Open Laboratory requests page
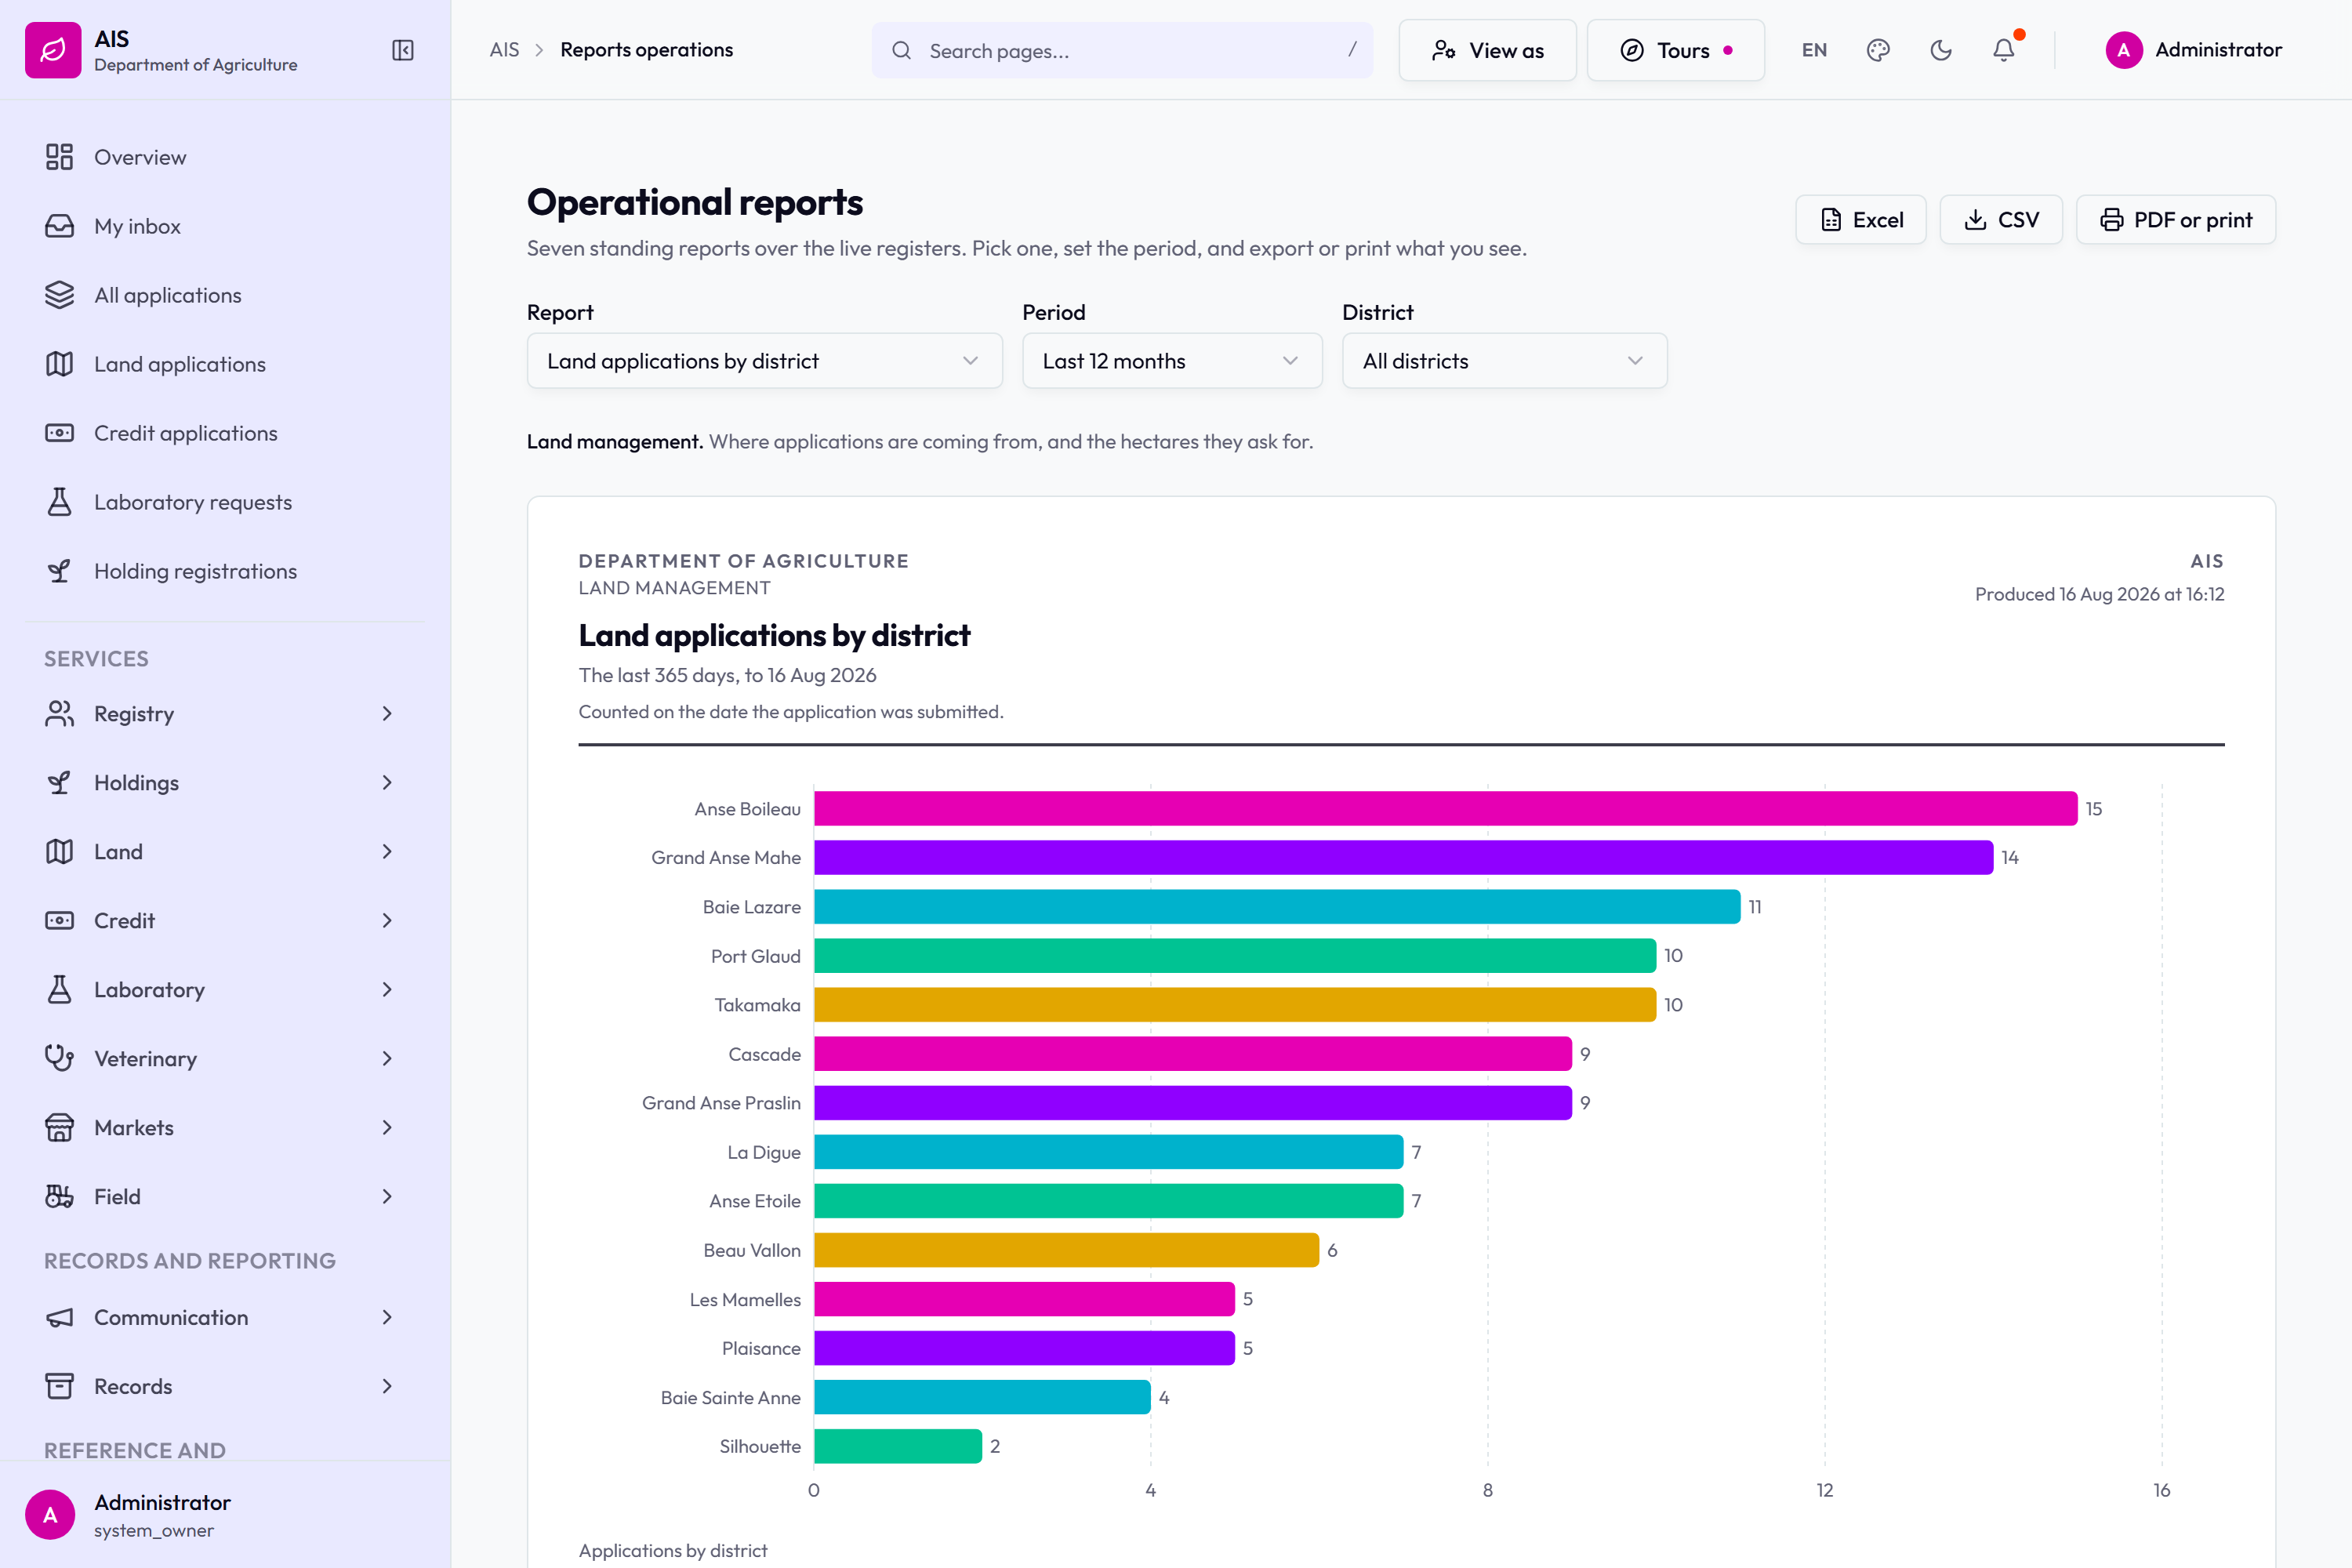 coord(224,502)
